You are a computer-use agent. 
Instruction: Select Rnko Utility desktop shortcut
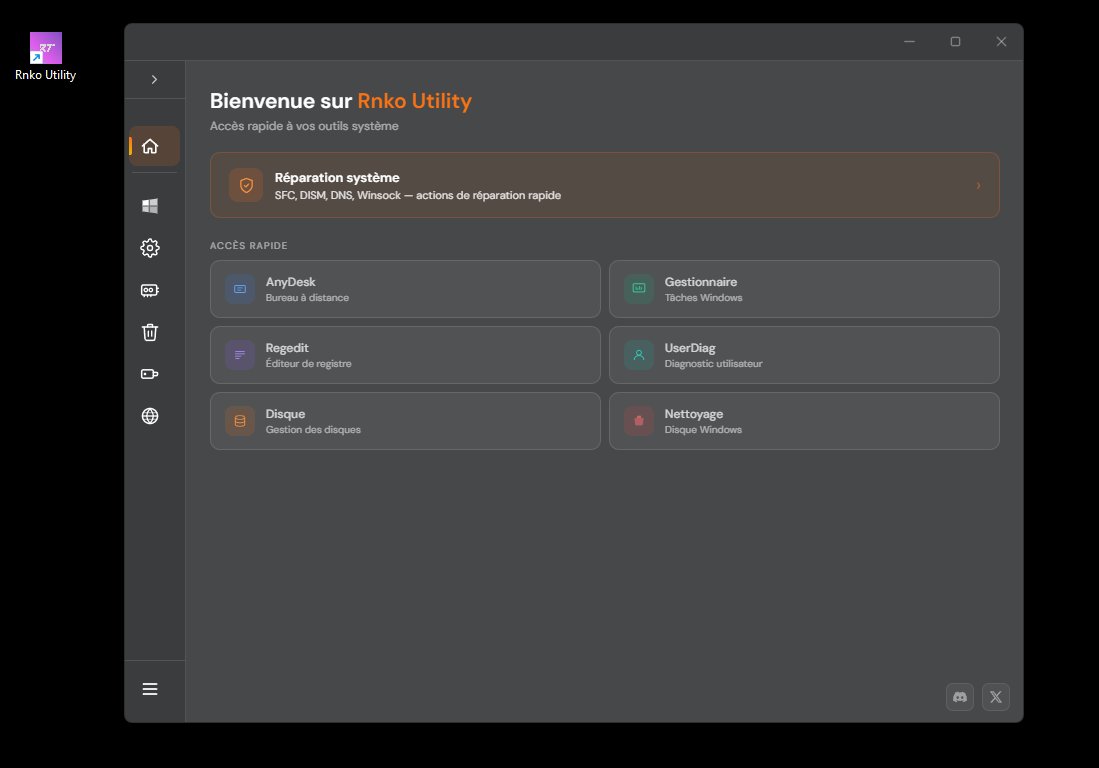tap(46, 57)
